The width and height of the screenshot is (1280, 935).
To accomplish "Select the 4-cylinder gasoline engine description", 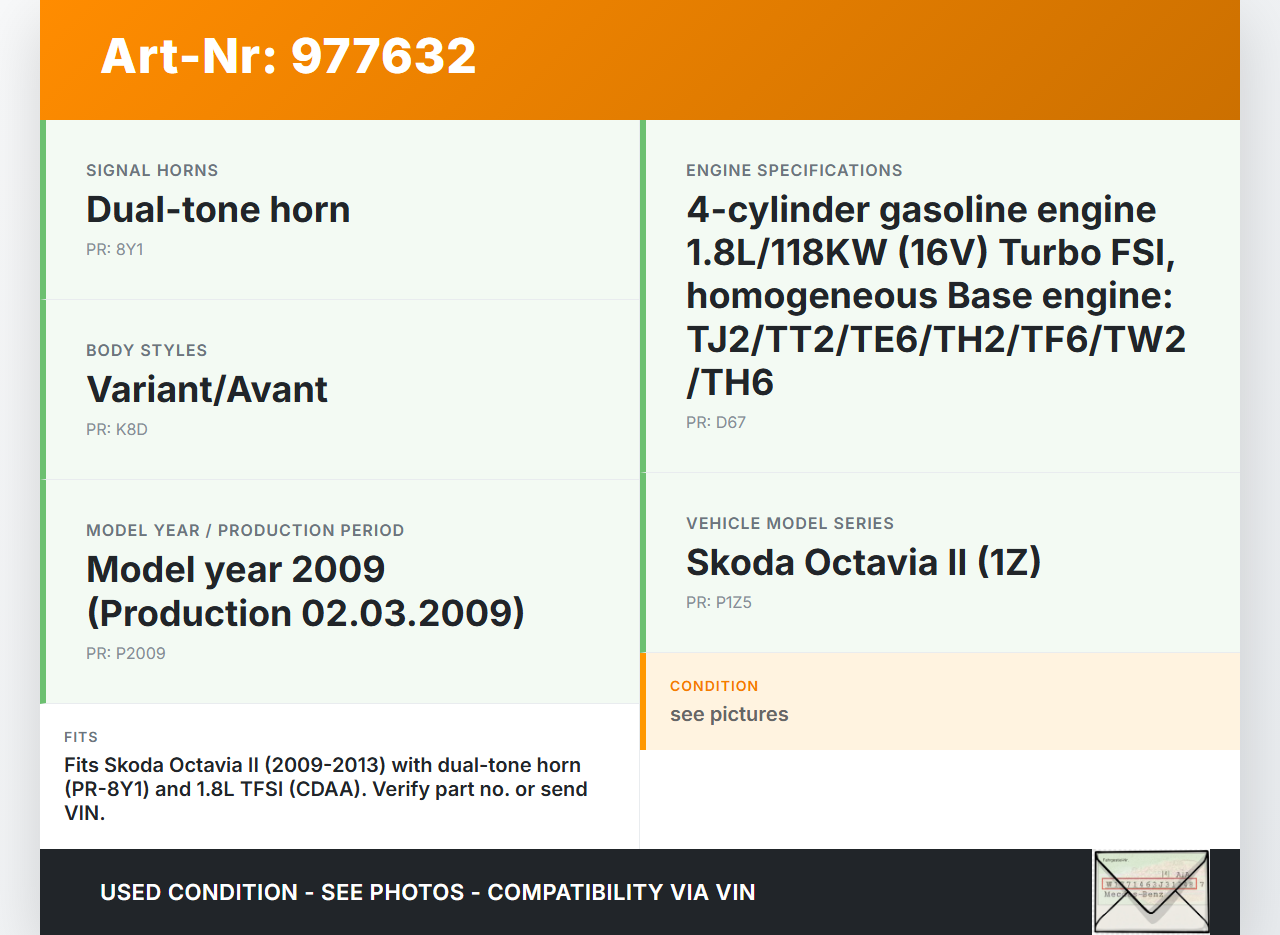I will pos(935,296).
